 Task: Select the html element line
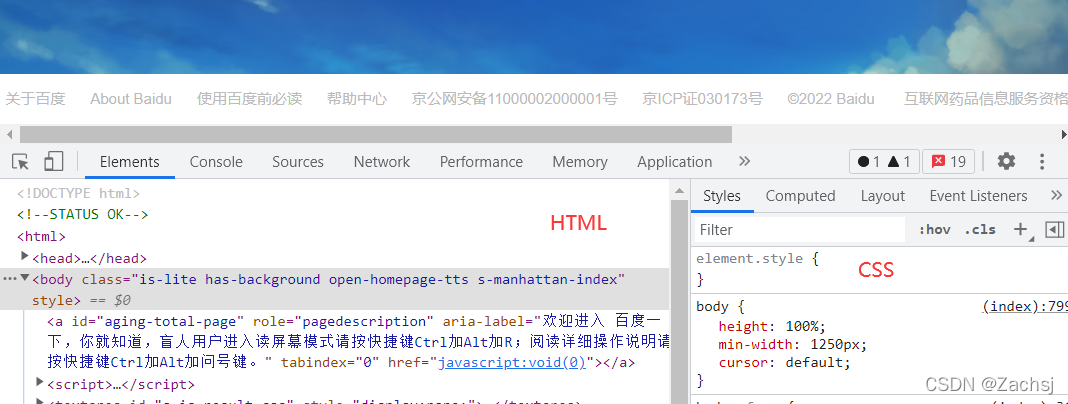(x=42, y=237)
